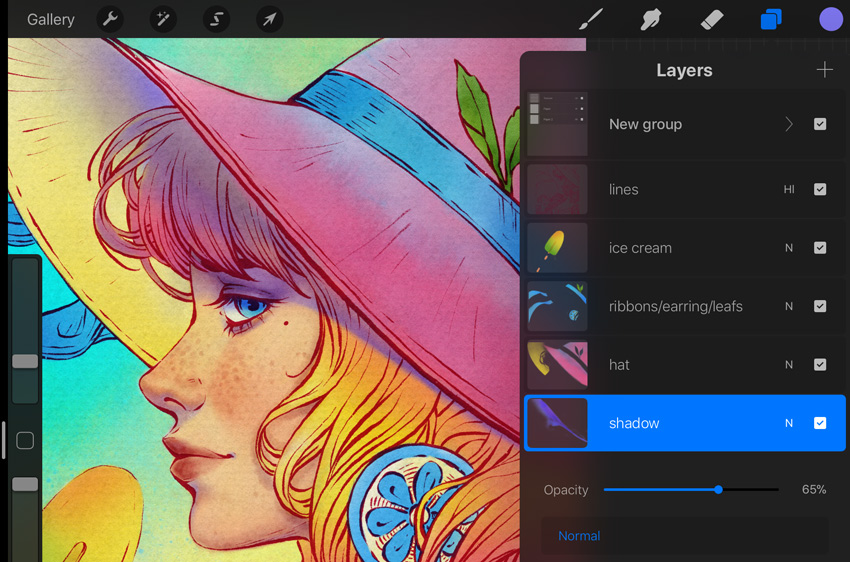Select the Eraser tool

pos(712,20)
